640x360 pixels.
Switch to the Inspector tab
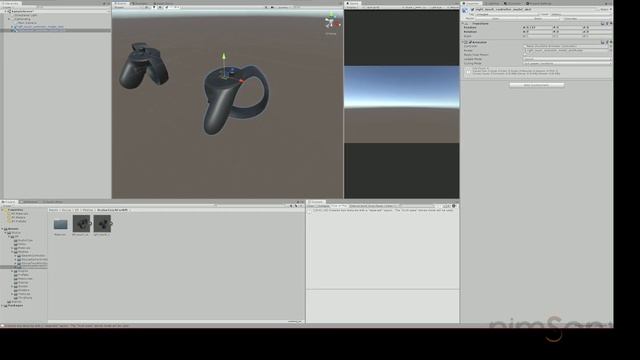pyautogui.click(x=472, y=3)
